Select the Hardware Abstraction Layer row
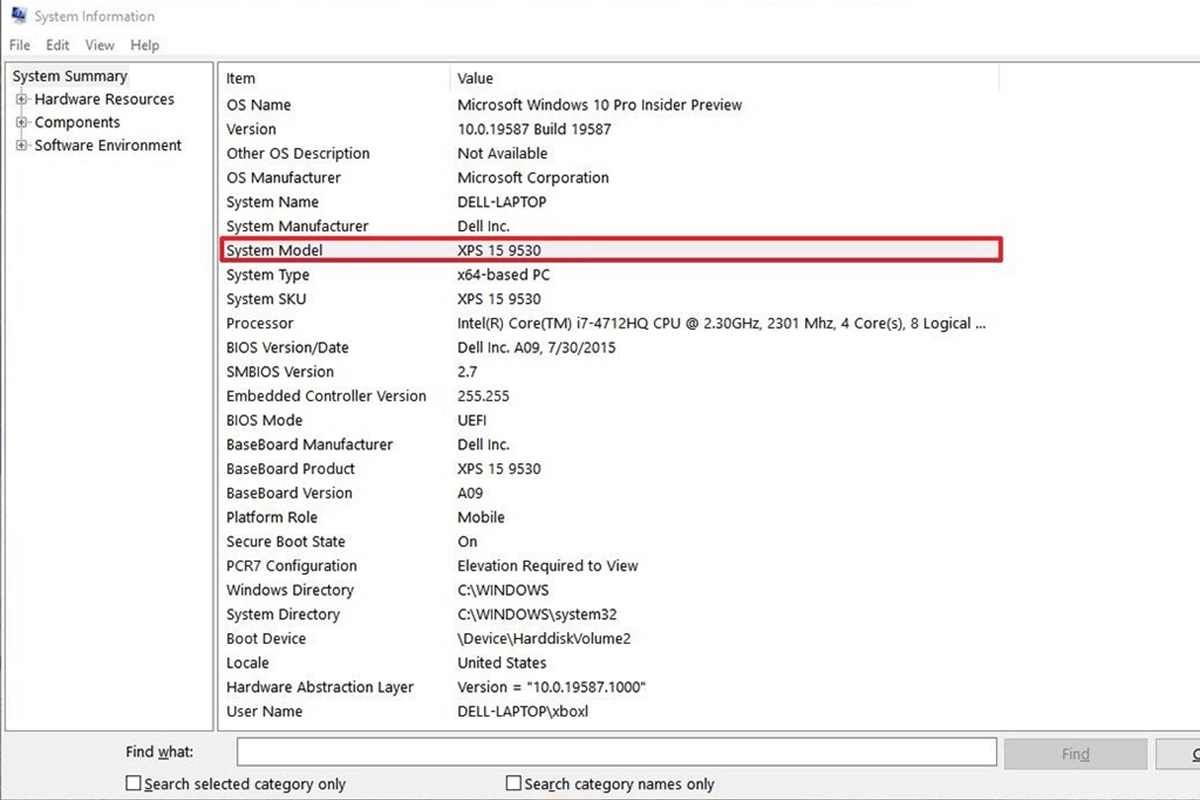This screenshot has height=800, width=1200. [610, 687]
